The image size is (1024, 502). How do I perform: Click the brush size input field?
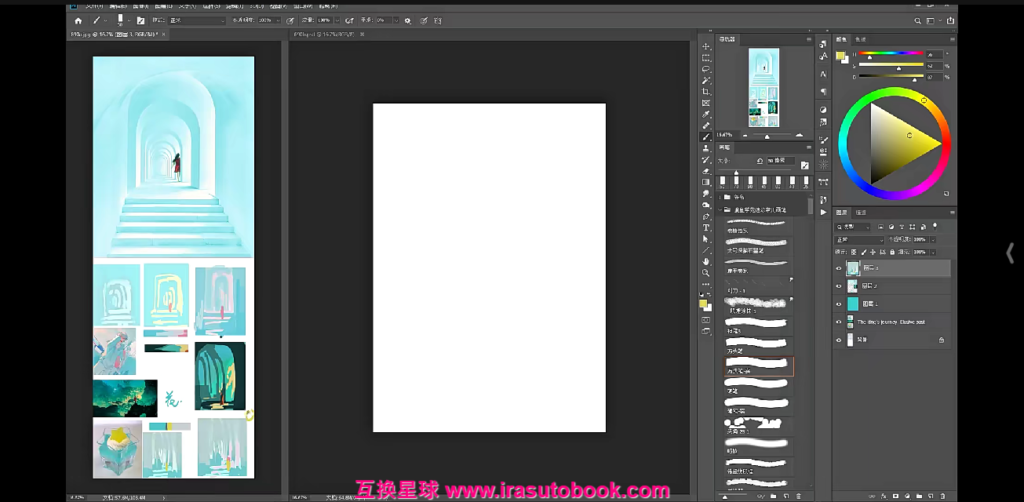coord(781,161)
